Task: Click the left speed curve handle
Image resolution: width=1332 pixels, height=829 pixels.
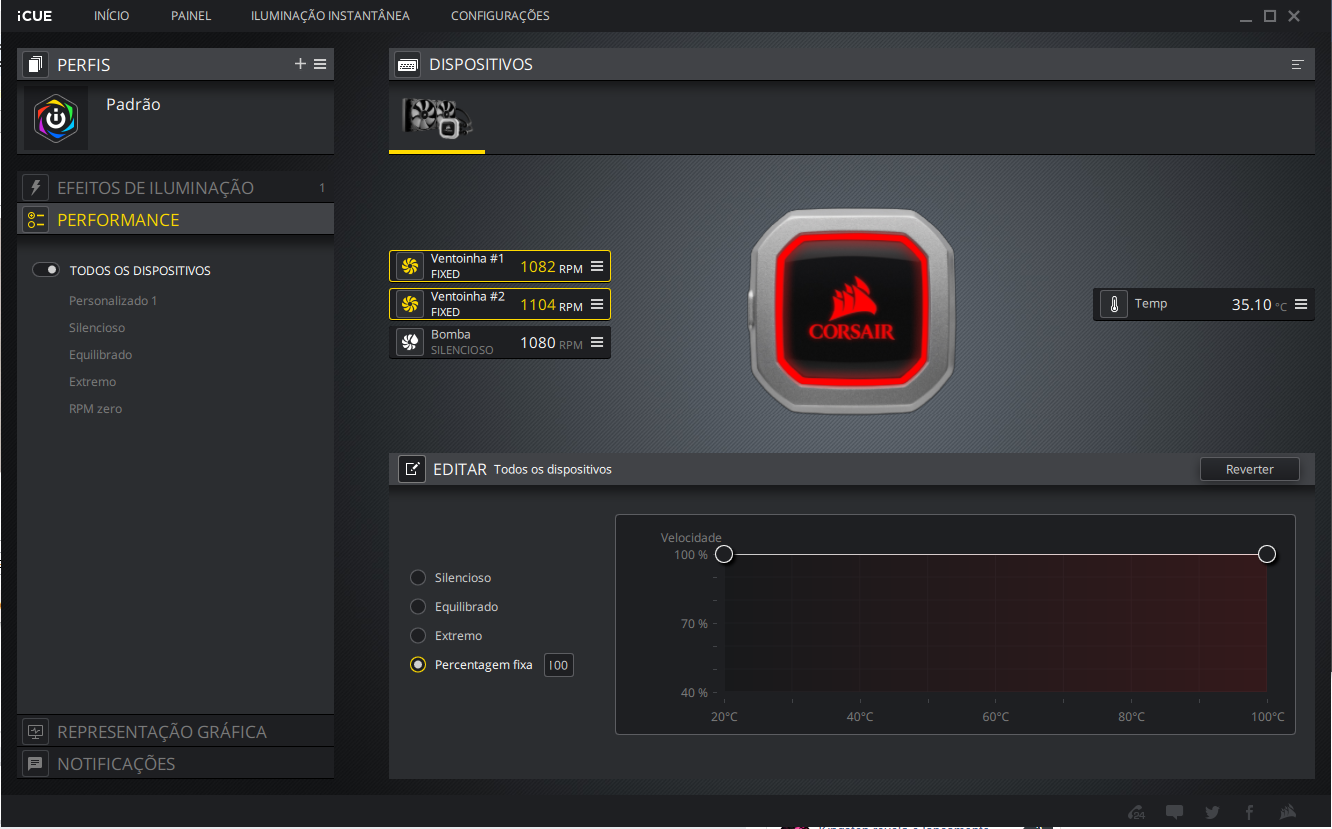Action: [x=724, y=554]
